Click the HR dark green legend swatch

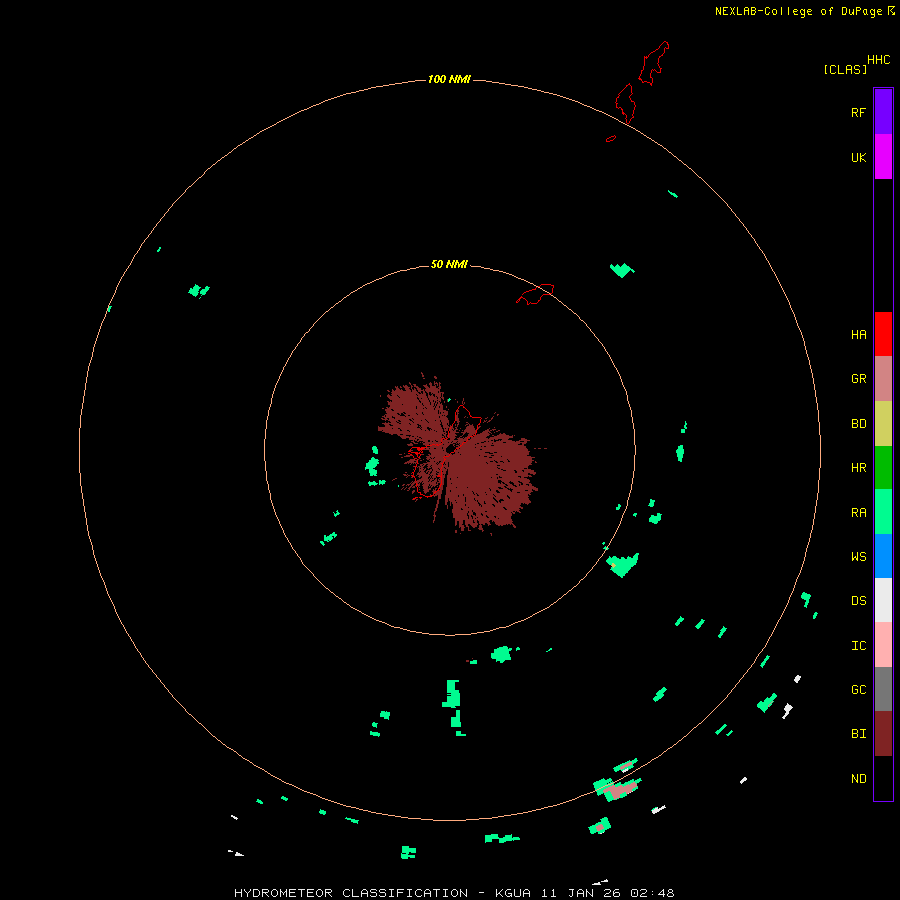pos(883,467)
